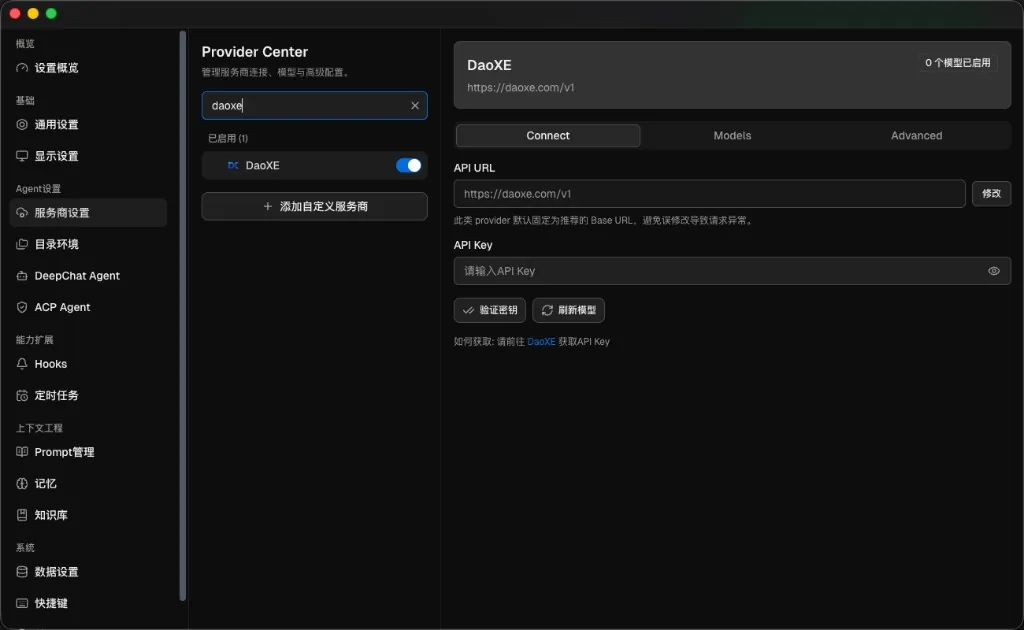Screen dimensions: 1024x630
Task: Open 定时任务 scheduled tasks
Action: pyautogui.click(x=88, y=395)
